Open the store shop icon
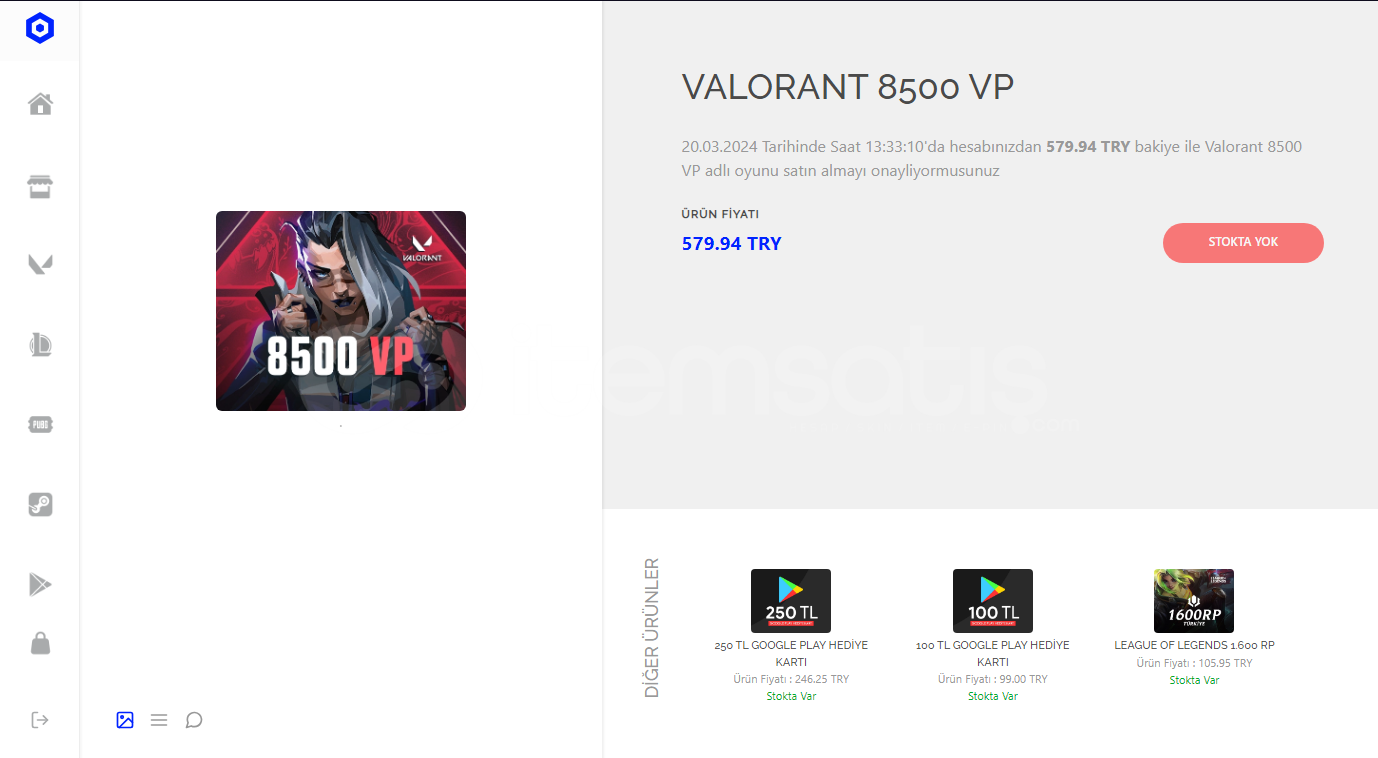Screen dimensions: 1378x758 coord(40,186)
